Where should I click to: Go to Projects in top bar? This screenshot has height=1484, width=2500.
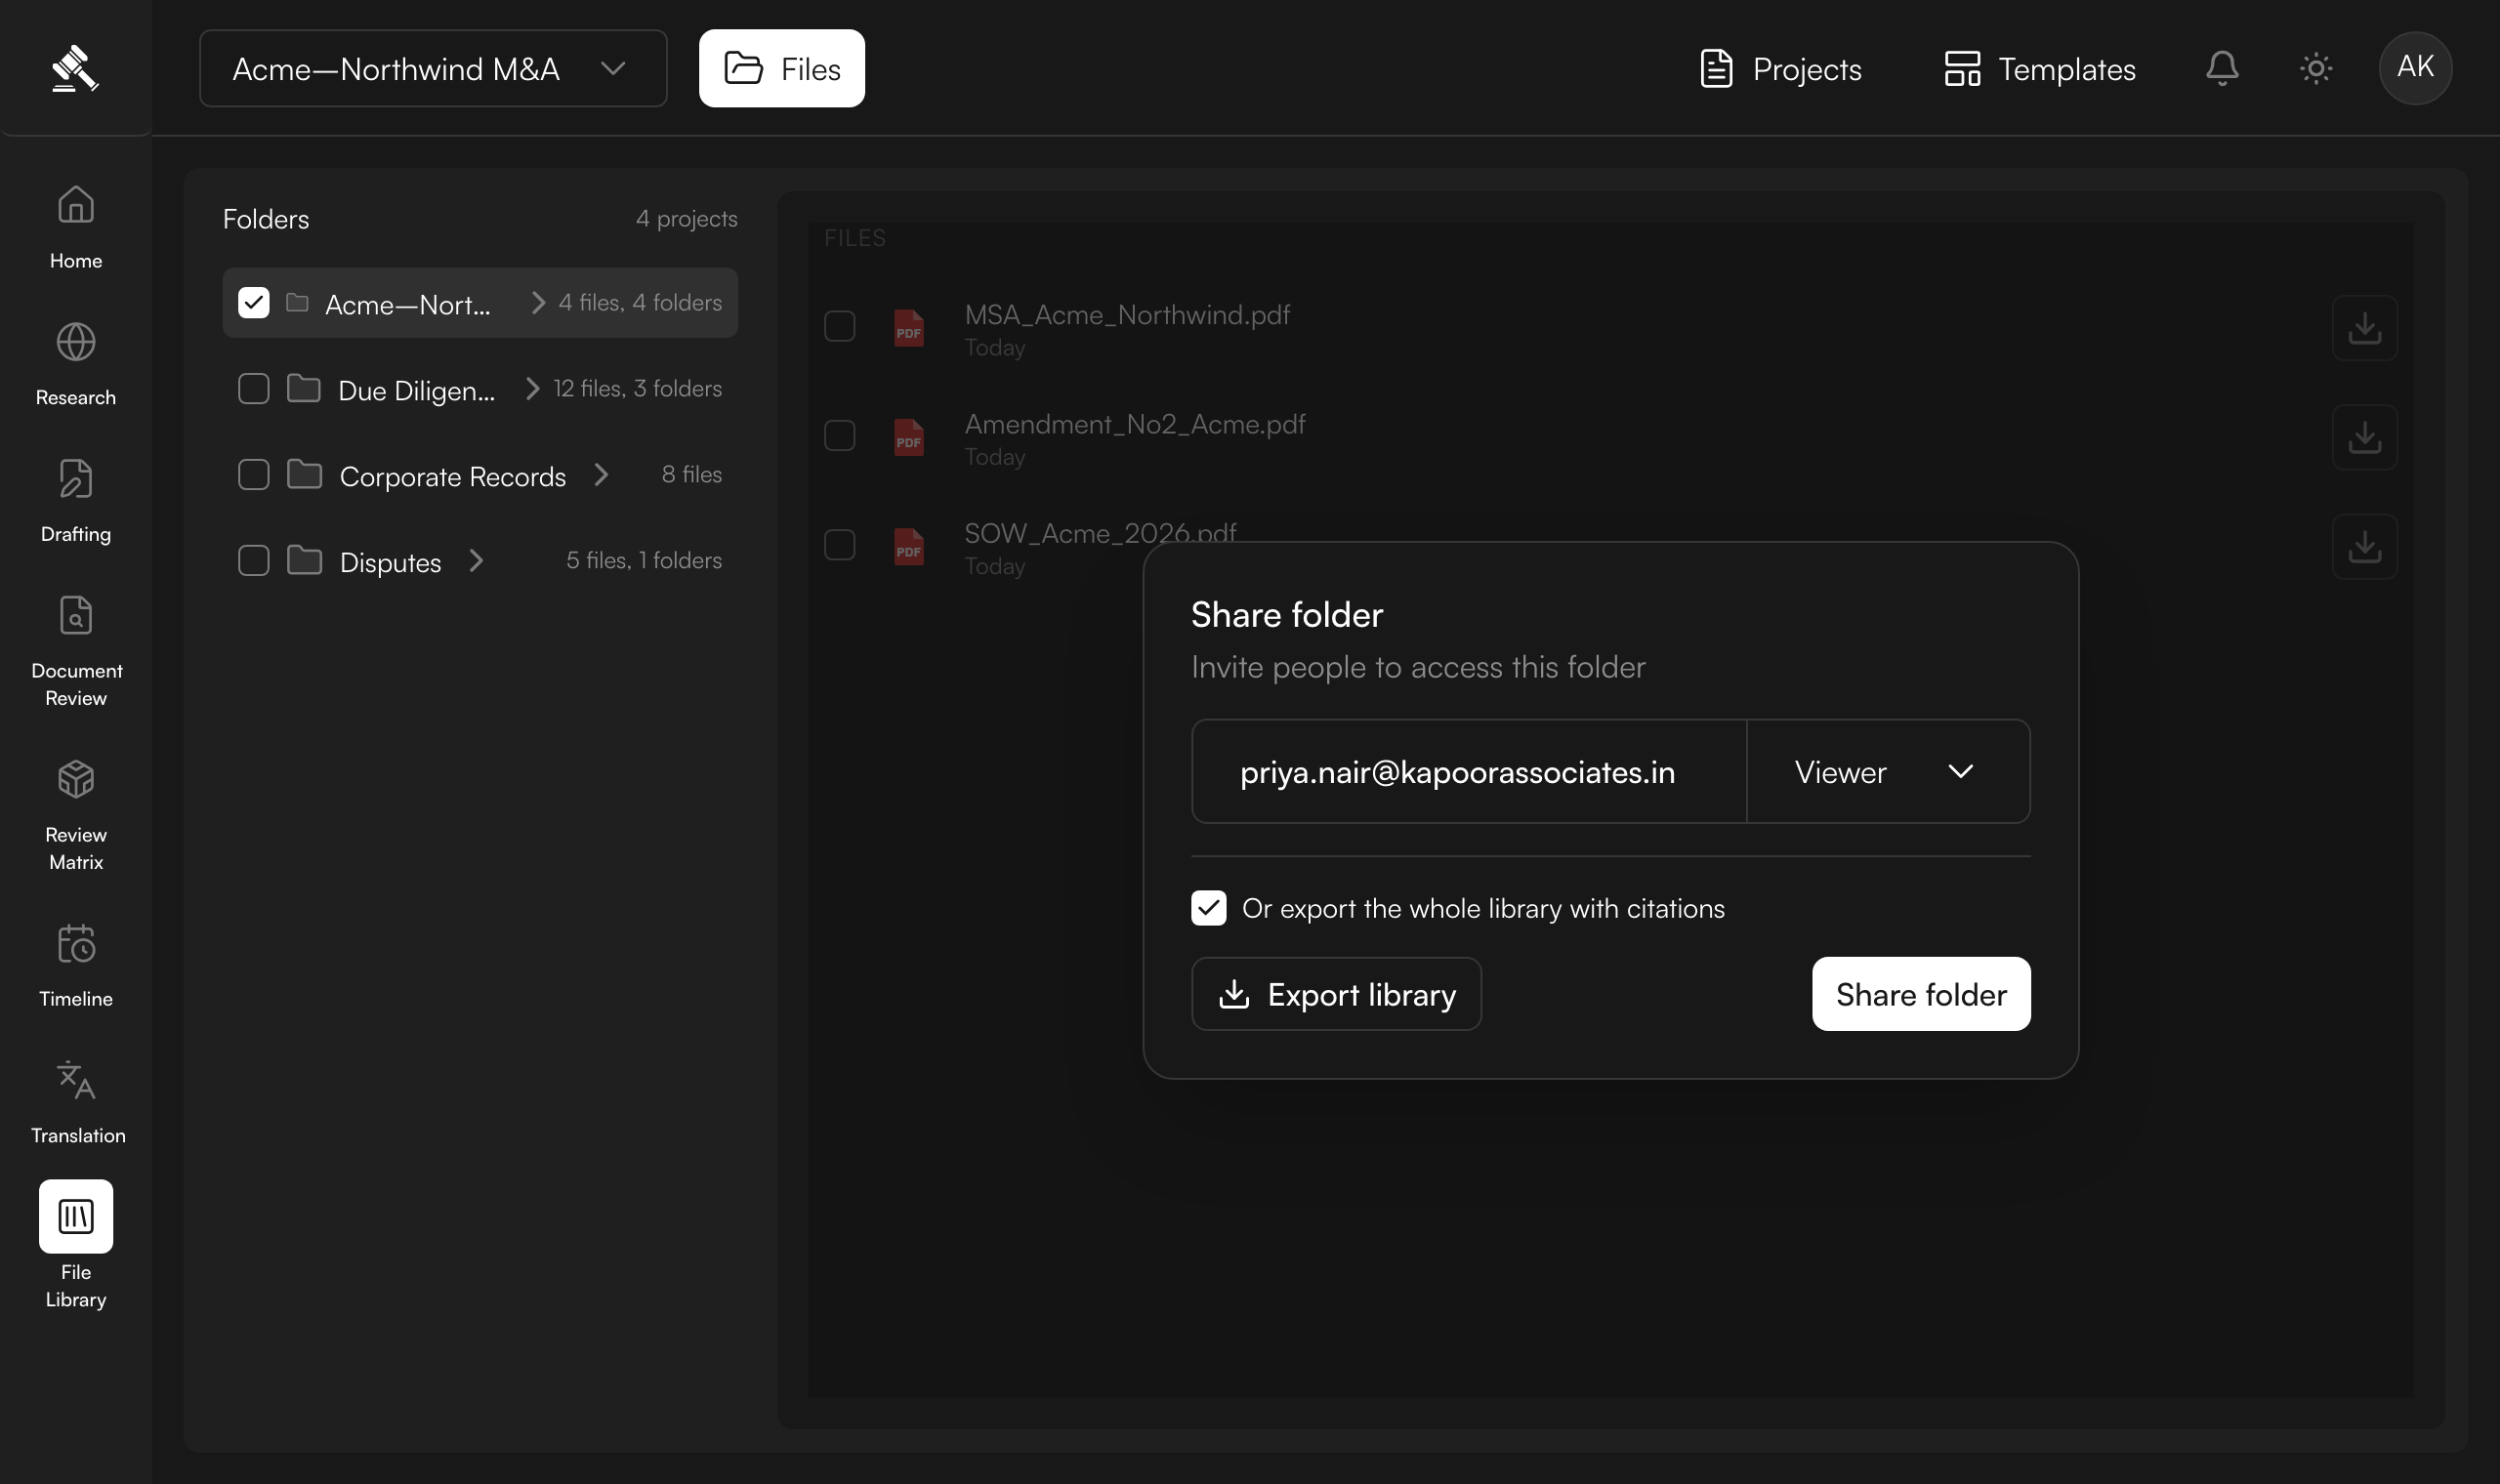[1781, 68]
